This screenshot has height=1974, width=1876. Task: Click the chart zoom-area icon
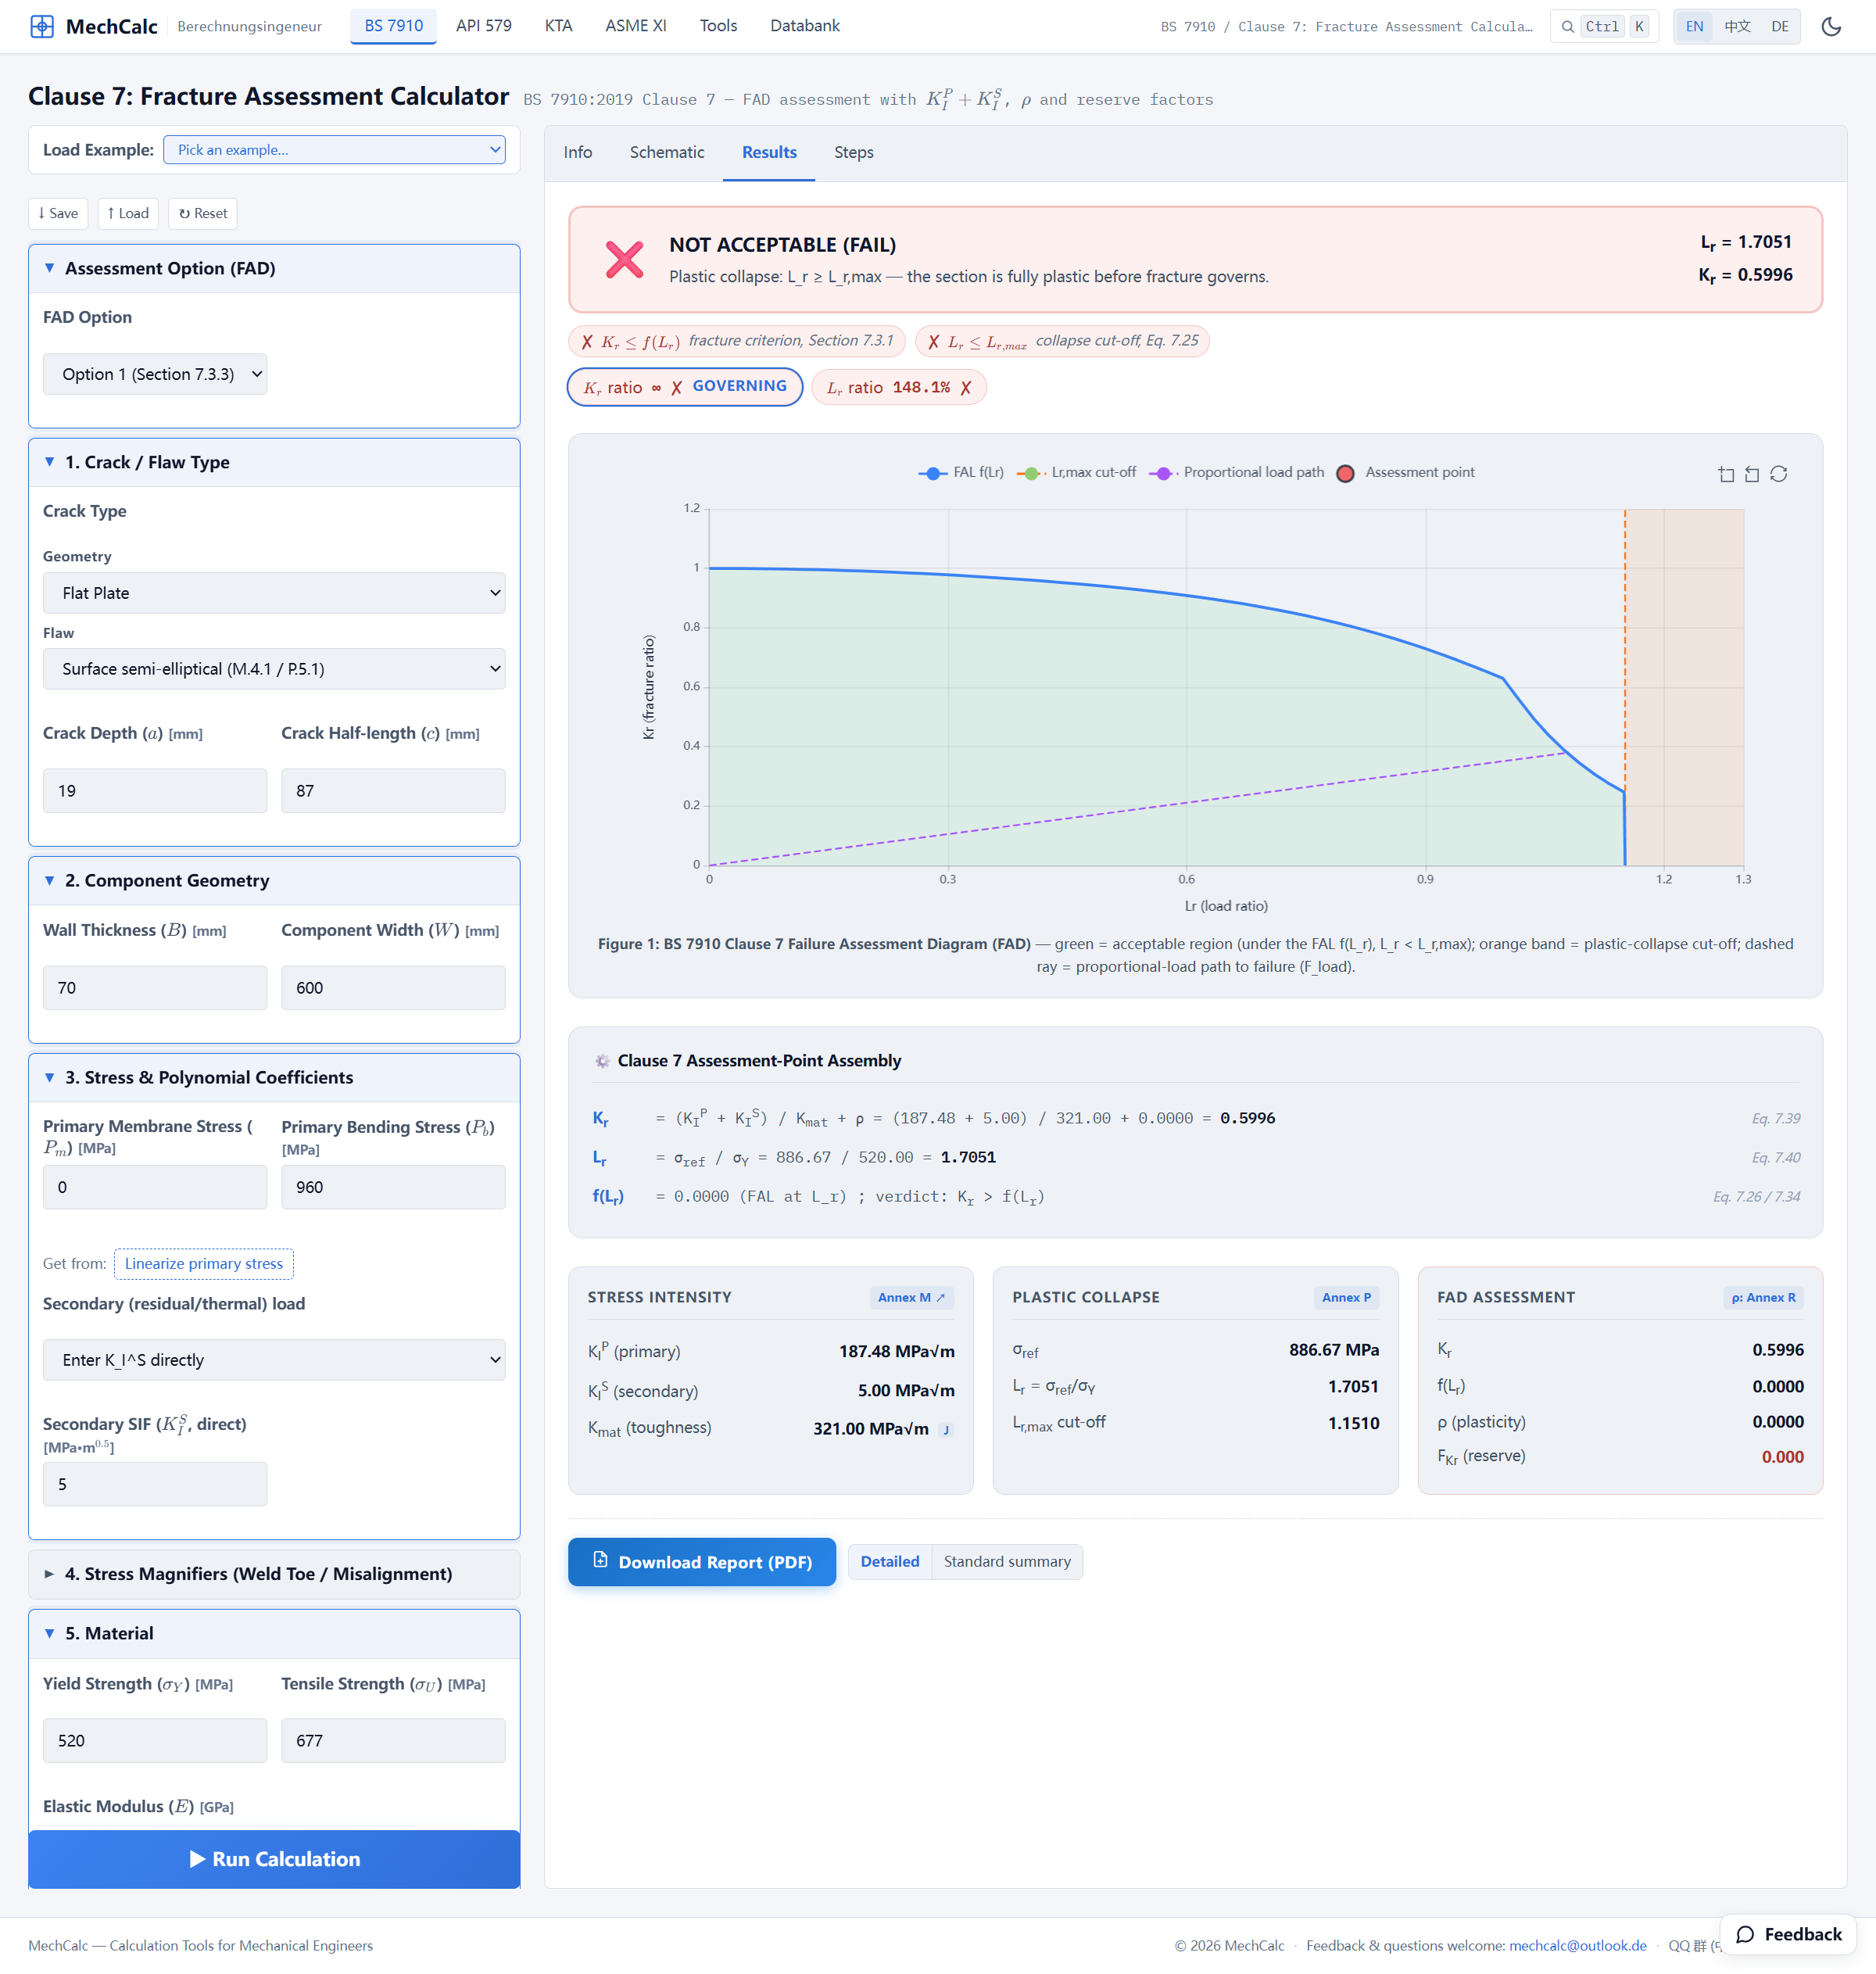[x=1726, y=474]
